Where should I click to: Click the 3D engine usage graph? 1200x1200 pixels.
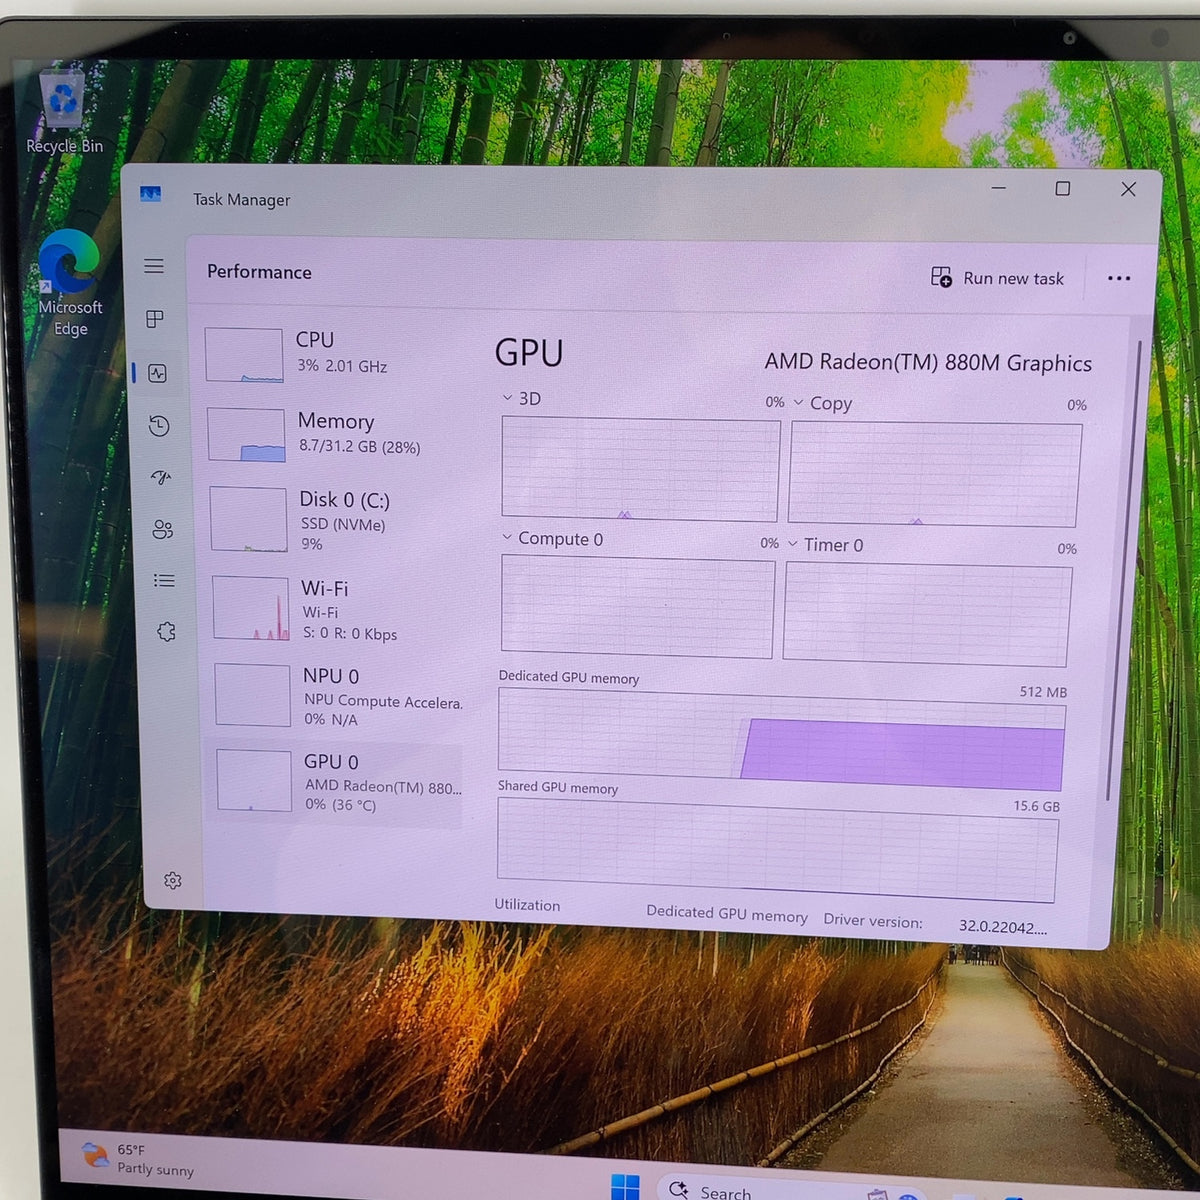pos(640,469)
